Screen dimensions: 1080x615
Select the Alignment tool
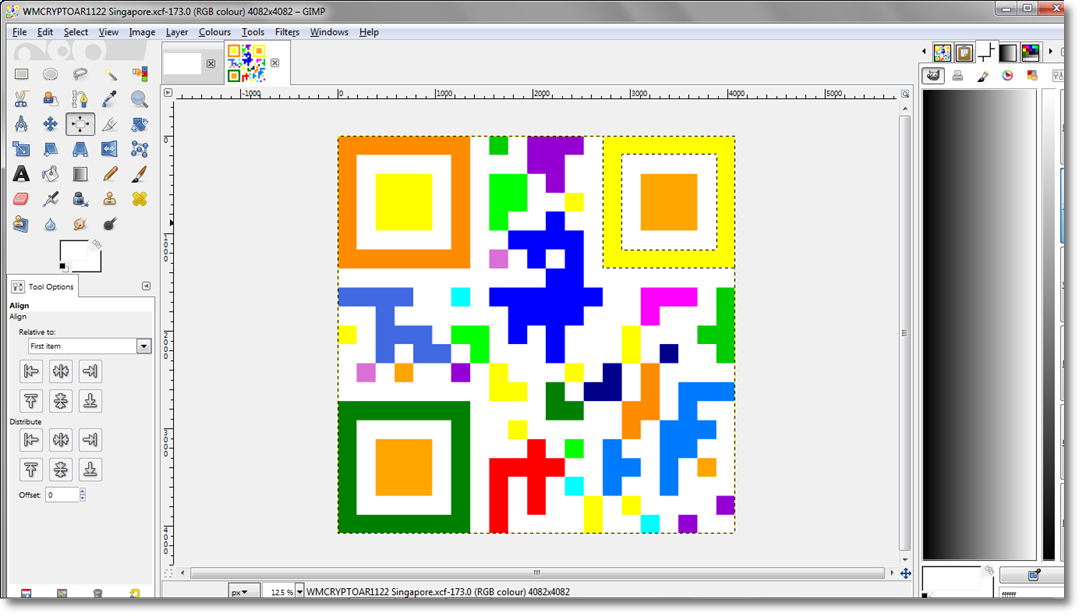point(80,124)
